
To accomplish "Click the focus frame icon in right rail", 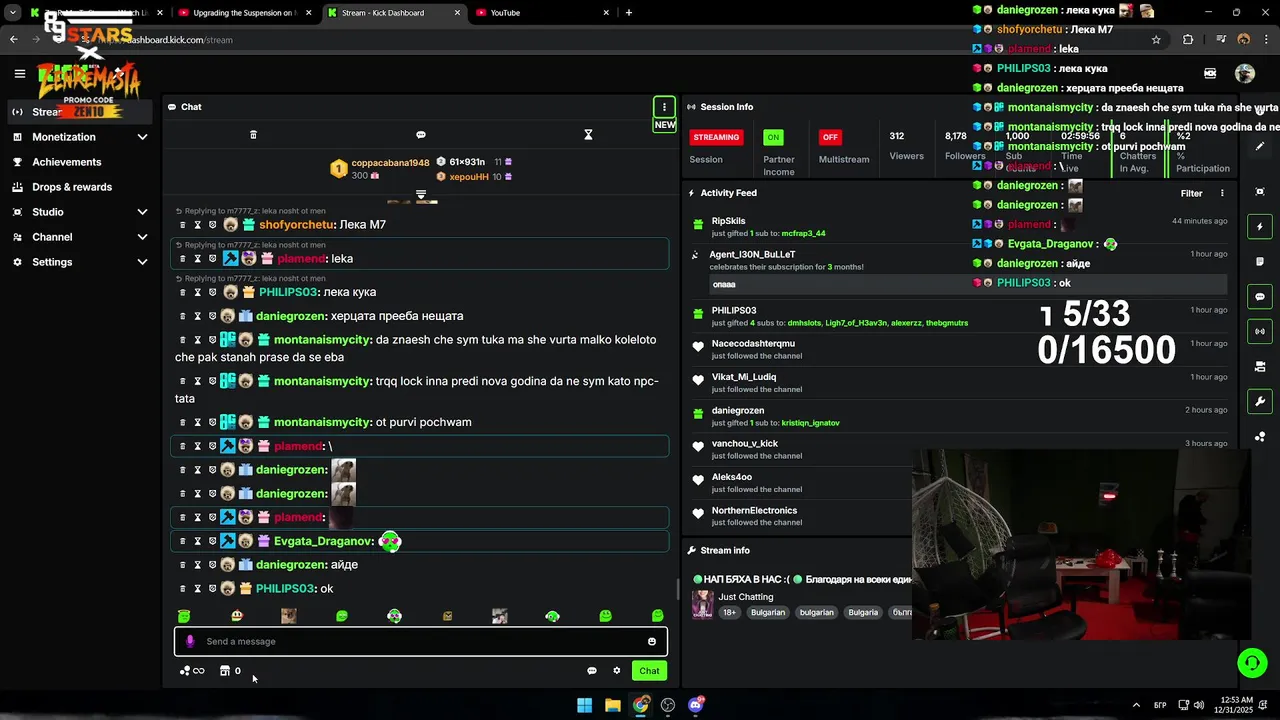I will coord(1260,192).
